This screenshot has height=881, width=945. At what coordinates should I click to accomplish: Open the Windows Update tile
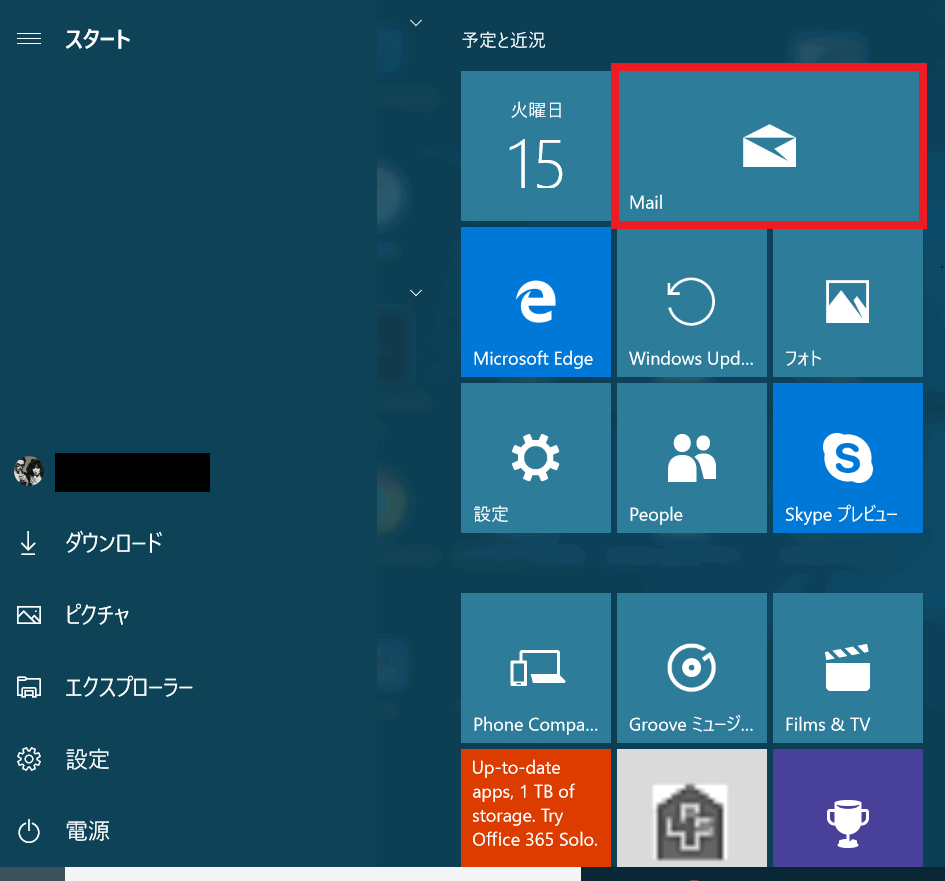(x=692, y=302)
